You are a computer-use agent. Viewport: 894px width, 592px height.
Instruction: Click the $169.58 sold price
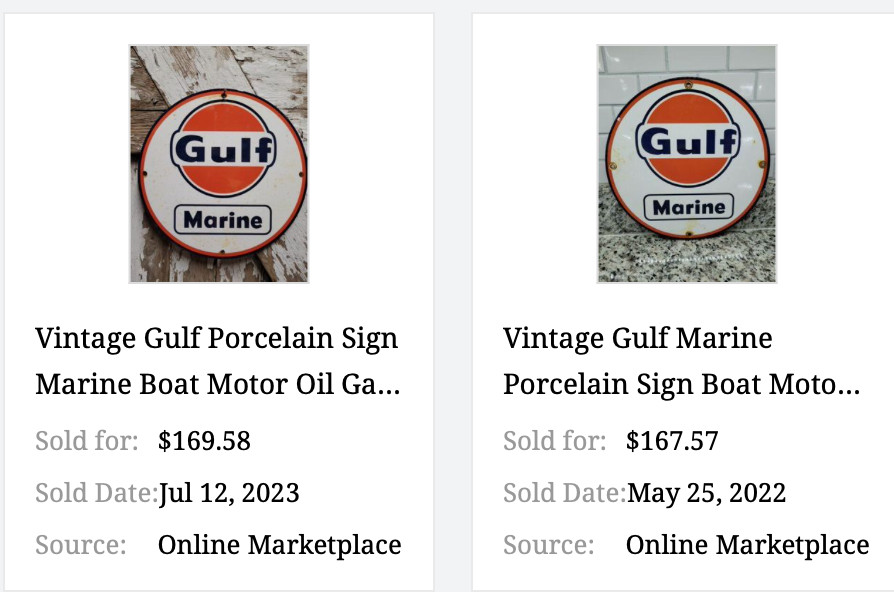(x=204, y=441)
